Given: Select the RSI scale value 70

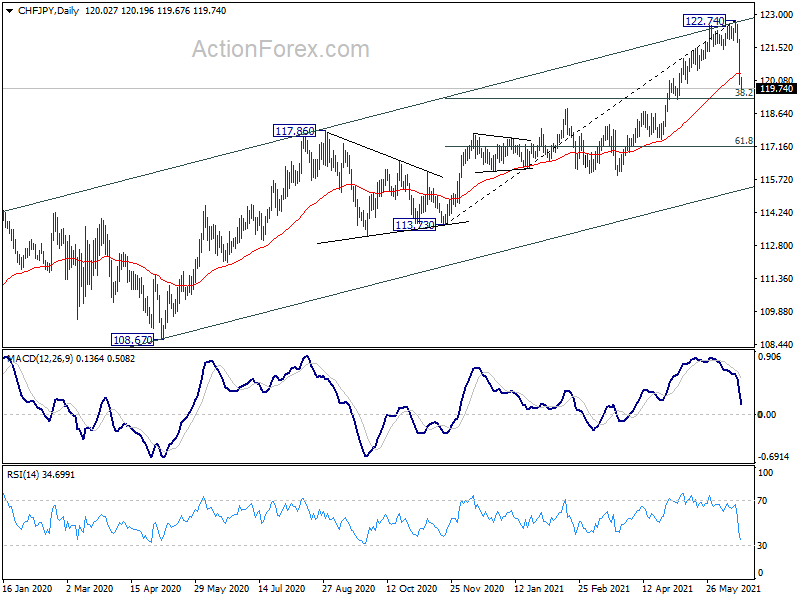Looking at the screenshot, I should pyautogui.click(x=762, y=501).
